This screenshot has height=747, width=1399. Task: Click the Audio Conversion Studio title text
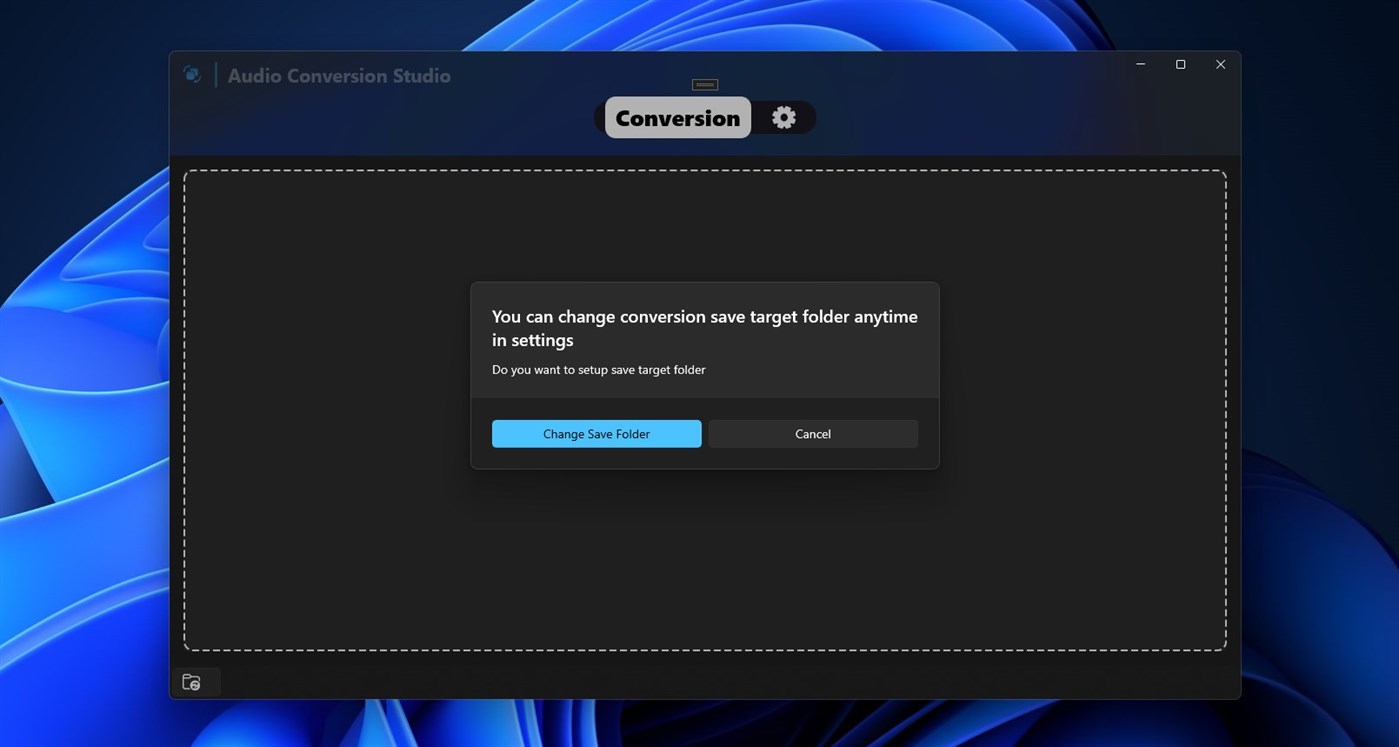tap(339, 75)
